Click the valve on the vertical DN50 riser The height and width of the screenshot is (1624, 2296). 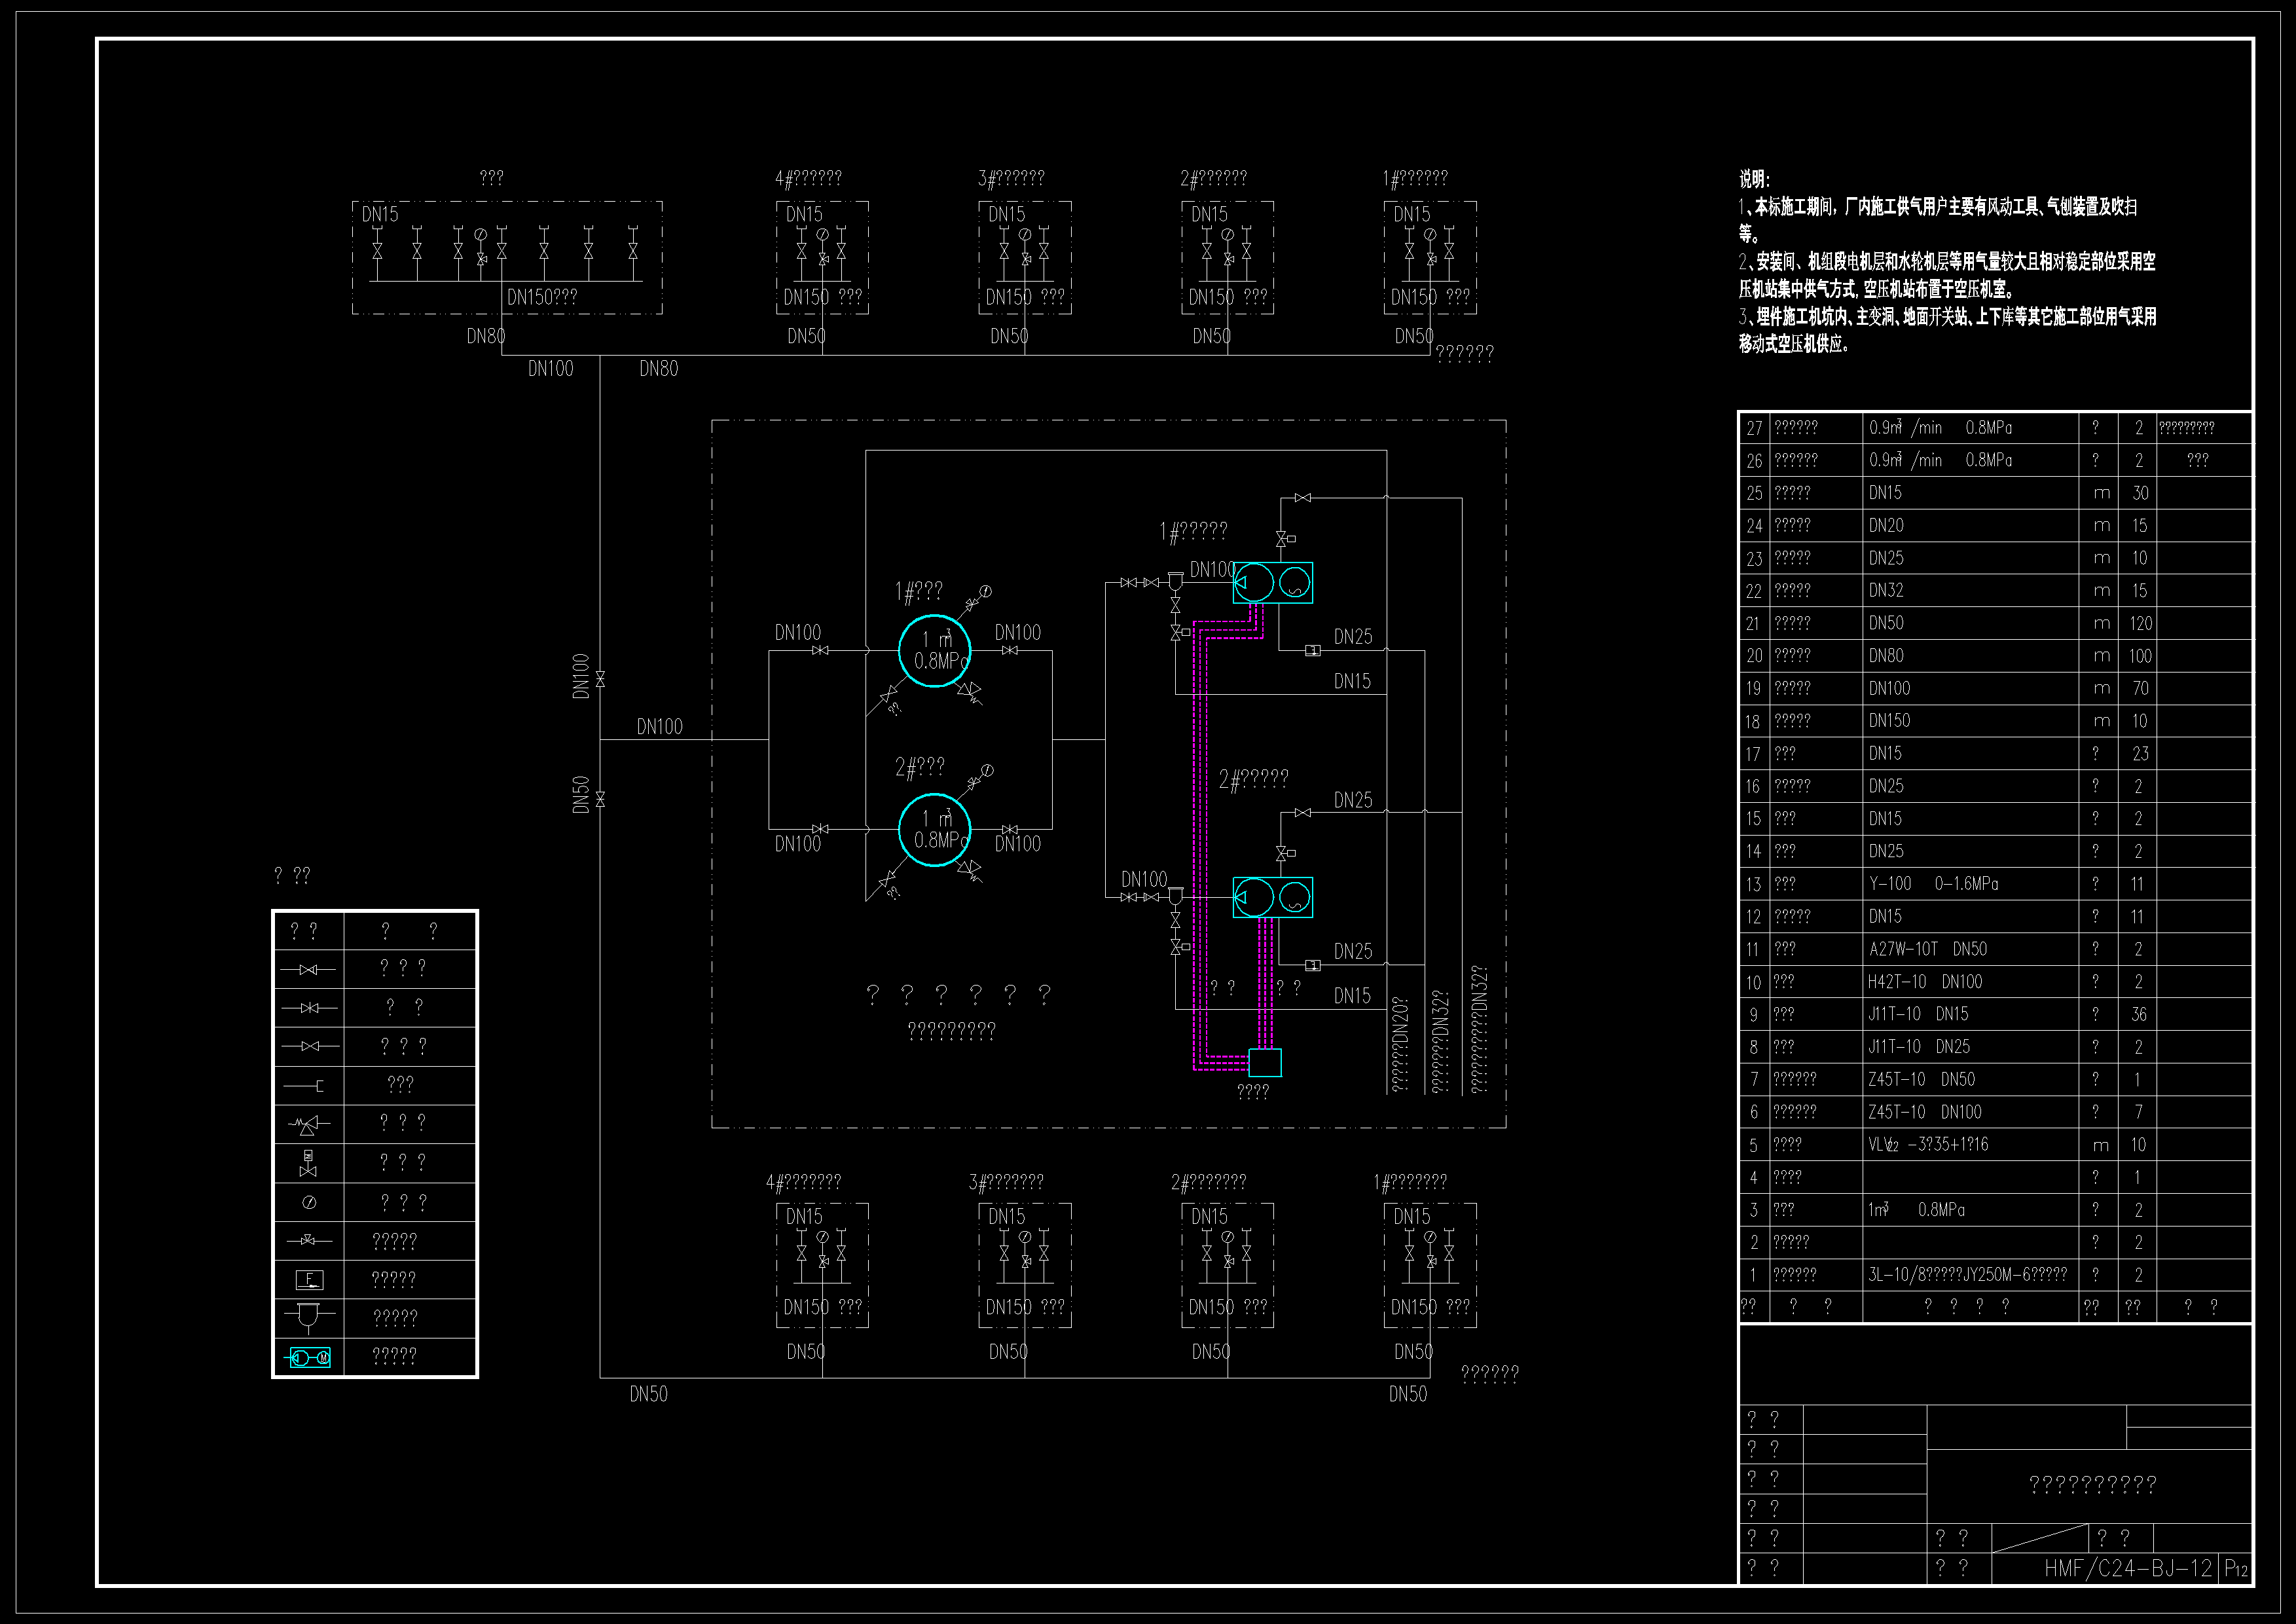pyautogui.click(x=600, y=799)
